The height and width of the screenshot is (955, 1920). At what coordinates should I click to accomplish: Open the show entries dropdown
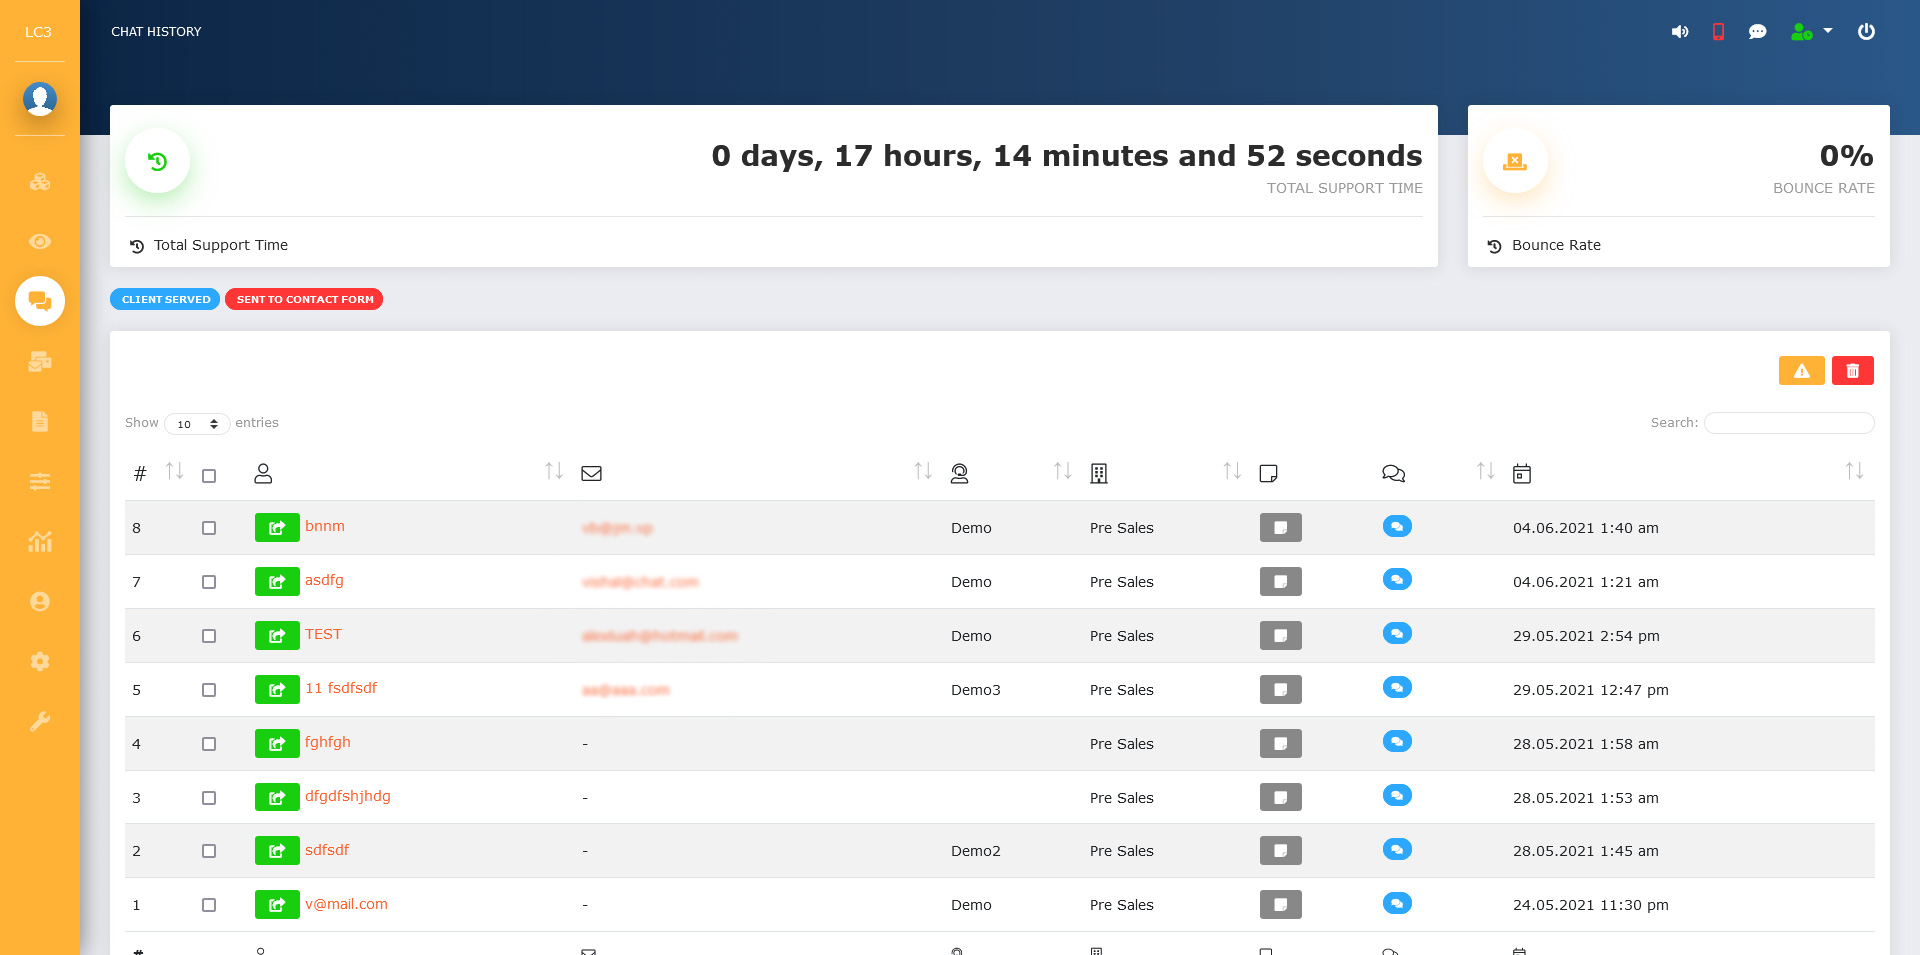(x=197, y=424)
